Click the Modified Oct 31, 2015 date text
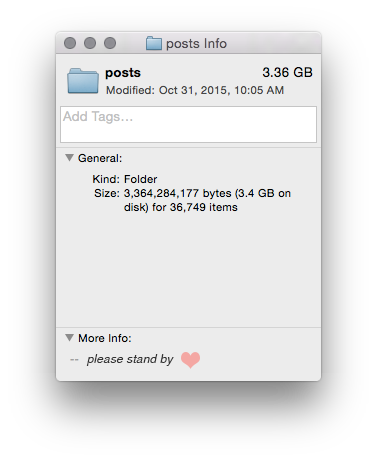377x455 pixels. 195,90
